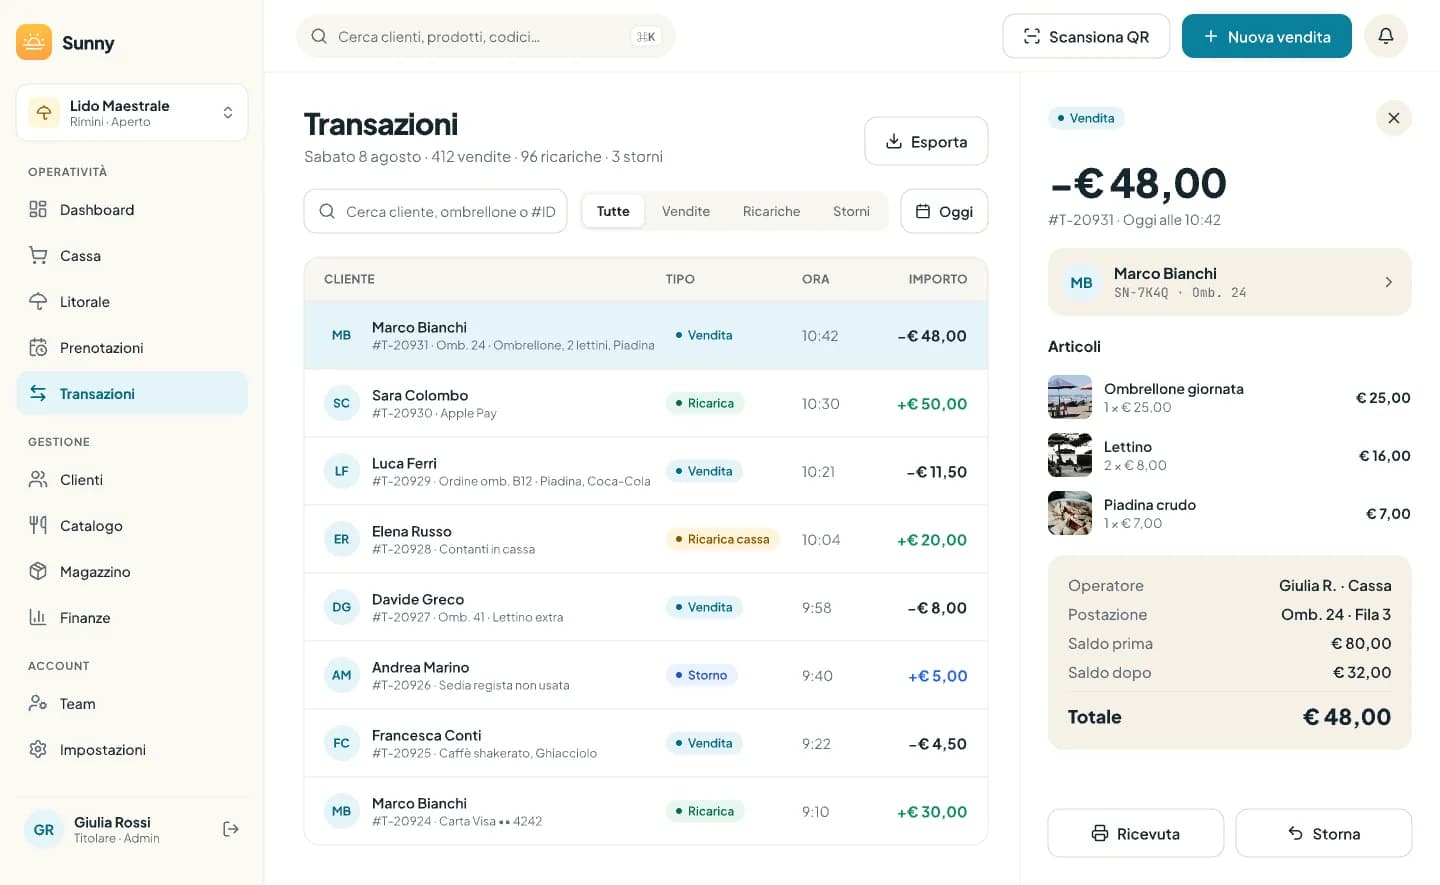Go to Magazzino
The image size is (1440, 885).
tap(132, 572)
